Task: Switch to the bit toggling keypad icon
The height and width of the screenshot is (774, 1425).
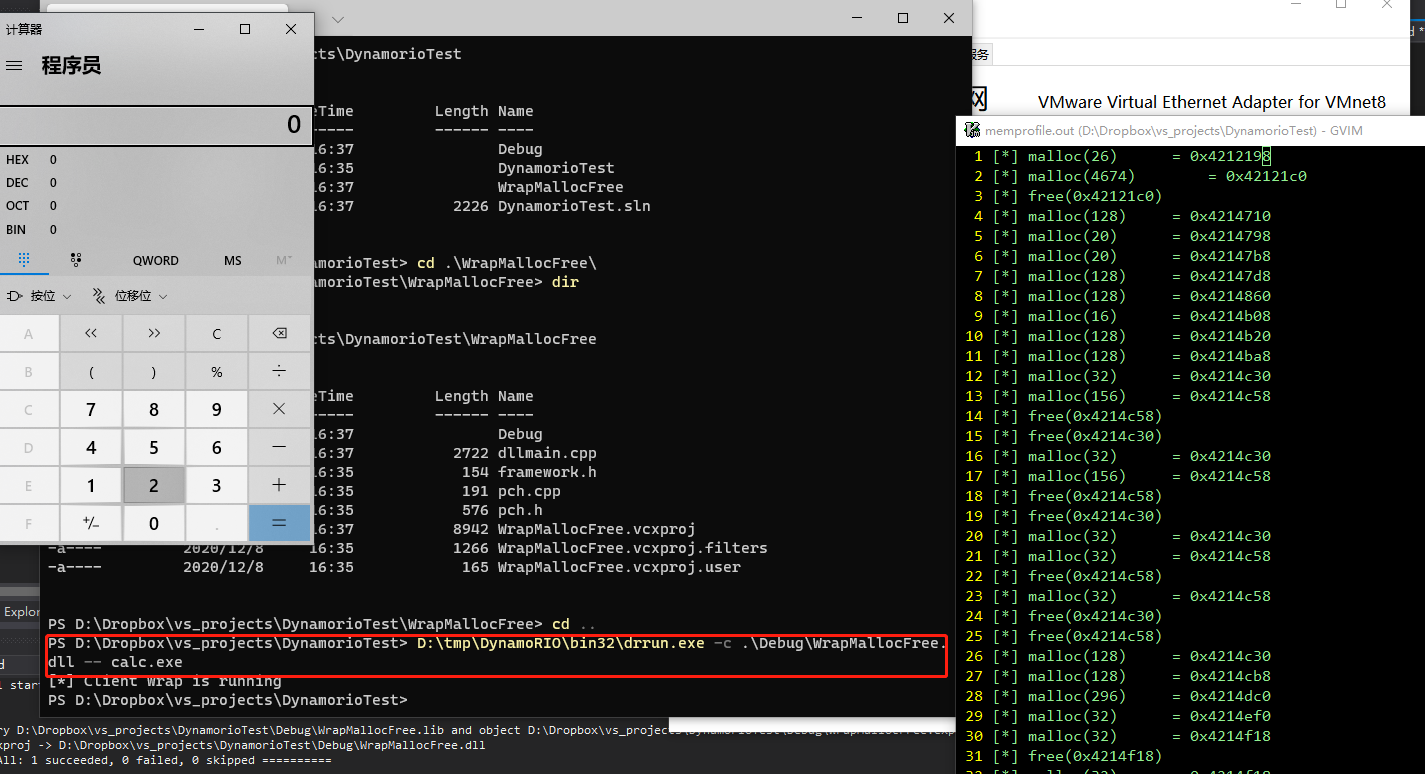Action: [76, 260]
